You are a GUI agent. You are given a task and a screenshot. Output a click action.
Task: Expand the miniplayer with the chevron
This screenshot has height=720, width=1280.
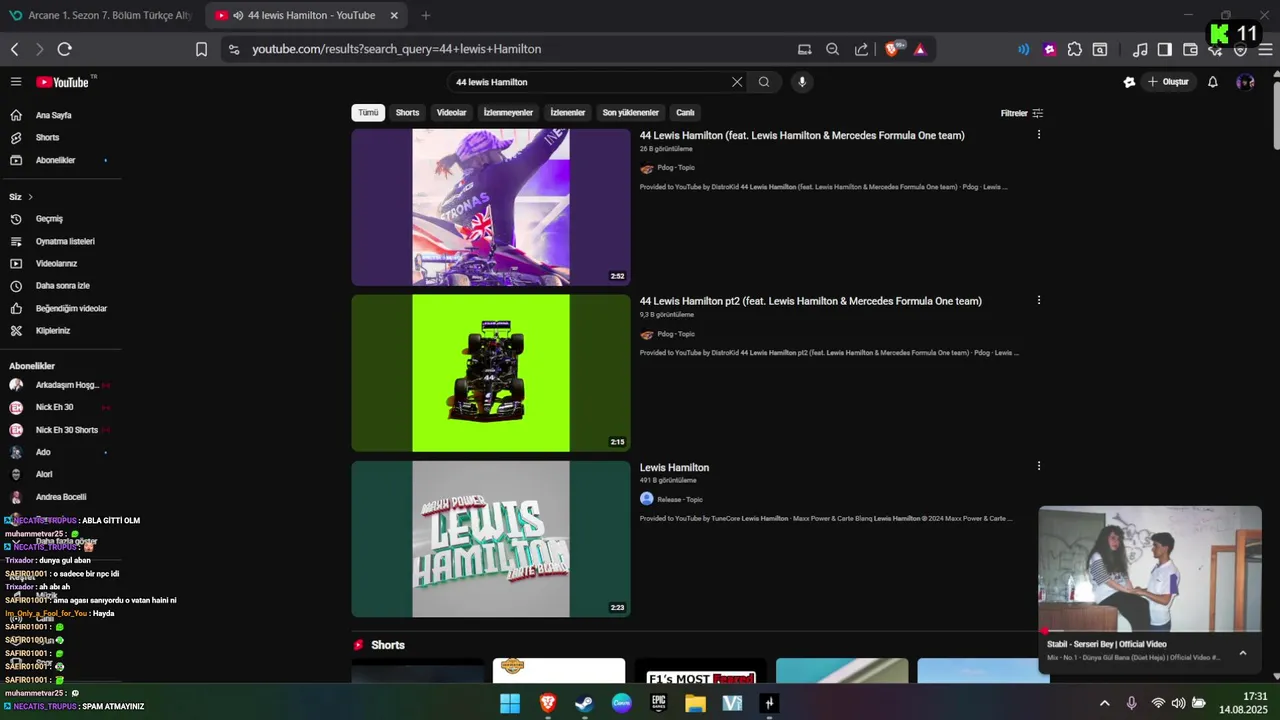(x=1242, y=652)
